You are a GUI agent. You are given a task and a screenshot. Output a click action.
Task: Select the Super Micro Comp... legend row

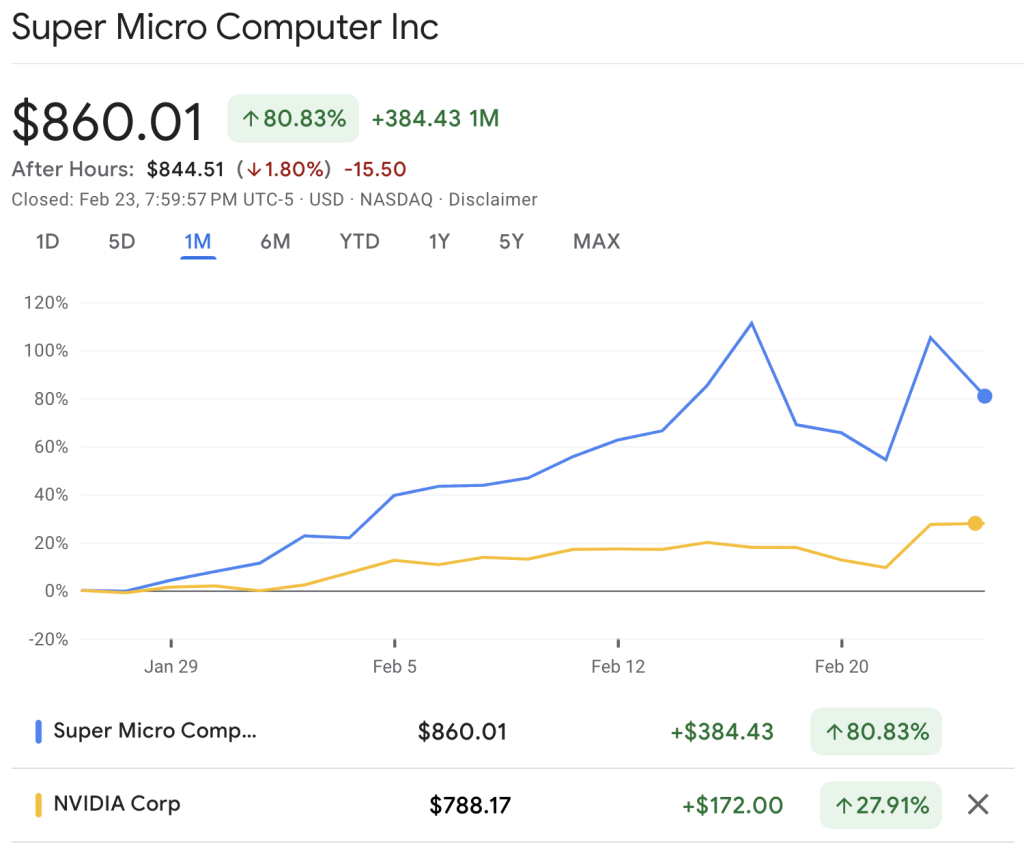coord(155,731)
